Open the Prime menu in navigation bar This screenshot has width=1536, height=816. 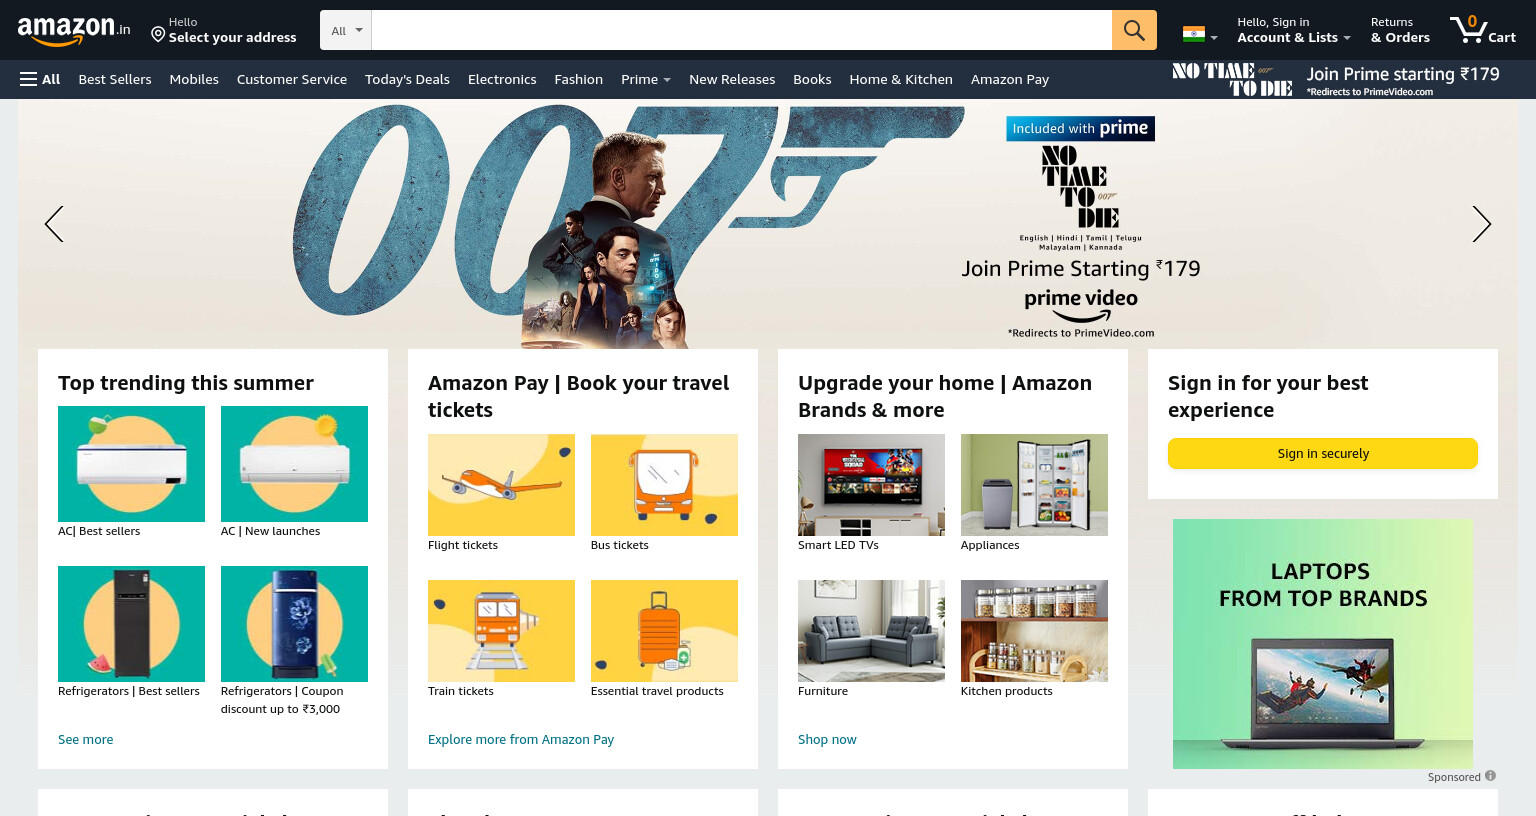pyautogui.click(x=645, y=79)
